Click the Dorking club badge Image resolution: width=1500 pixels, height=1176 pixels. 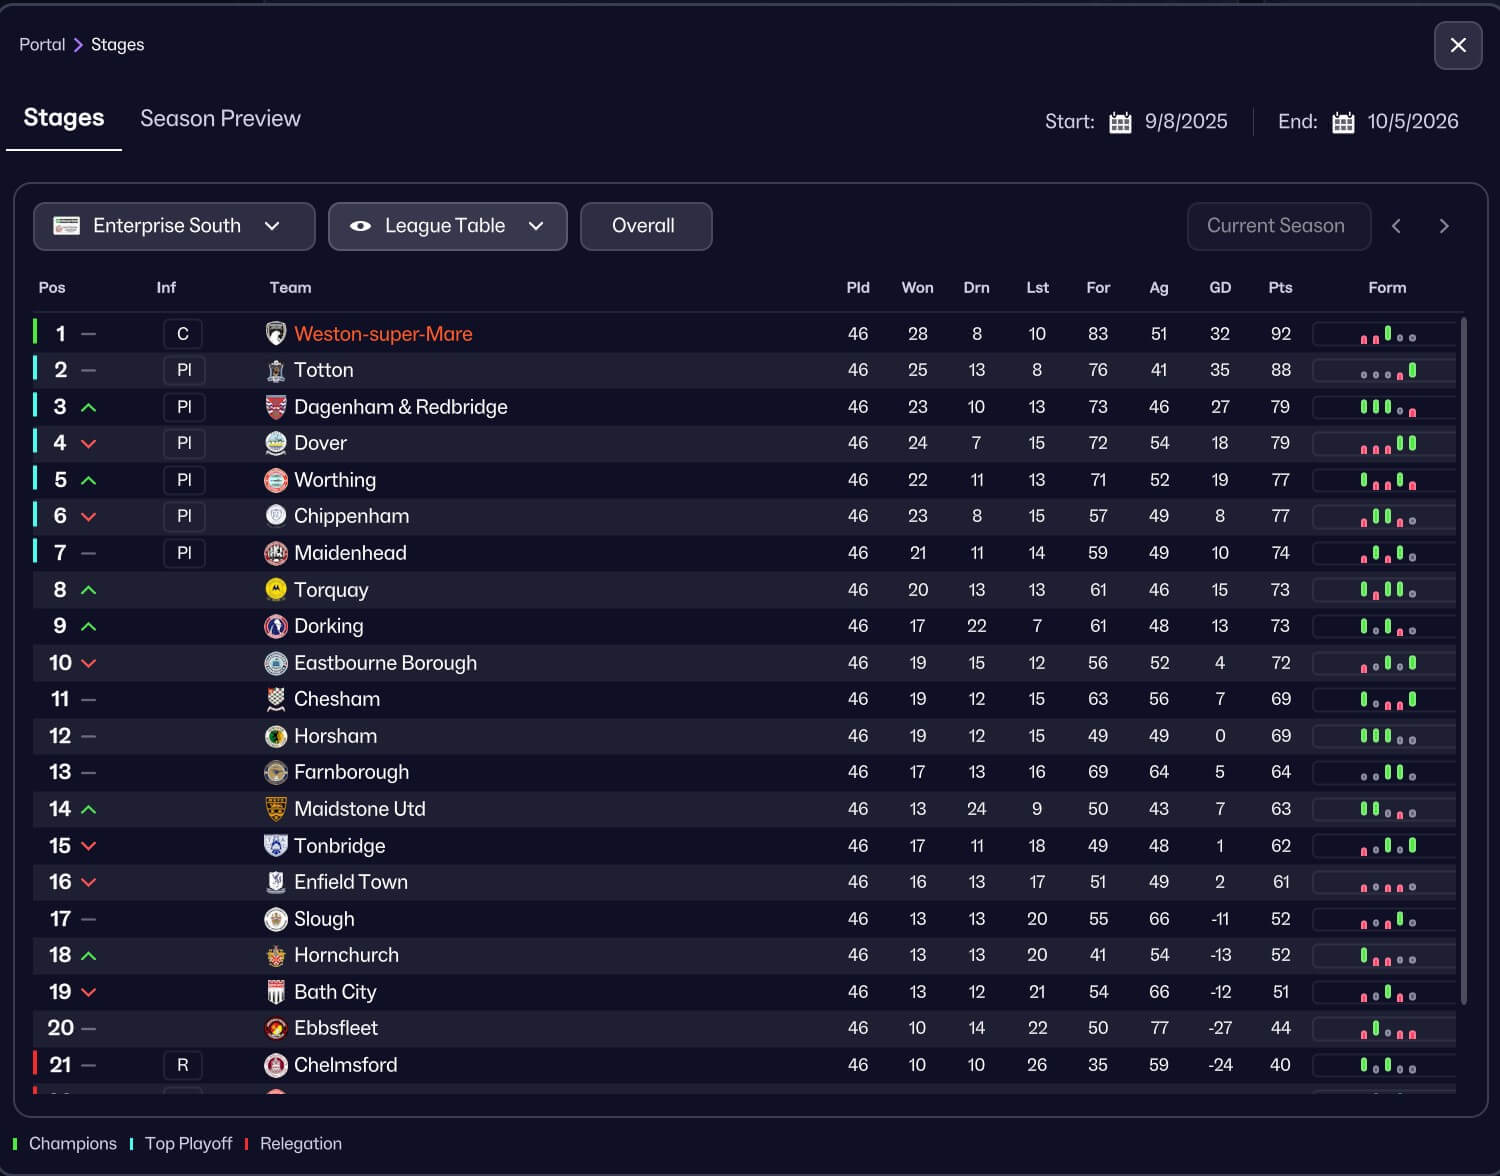[x=276, y=626]
